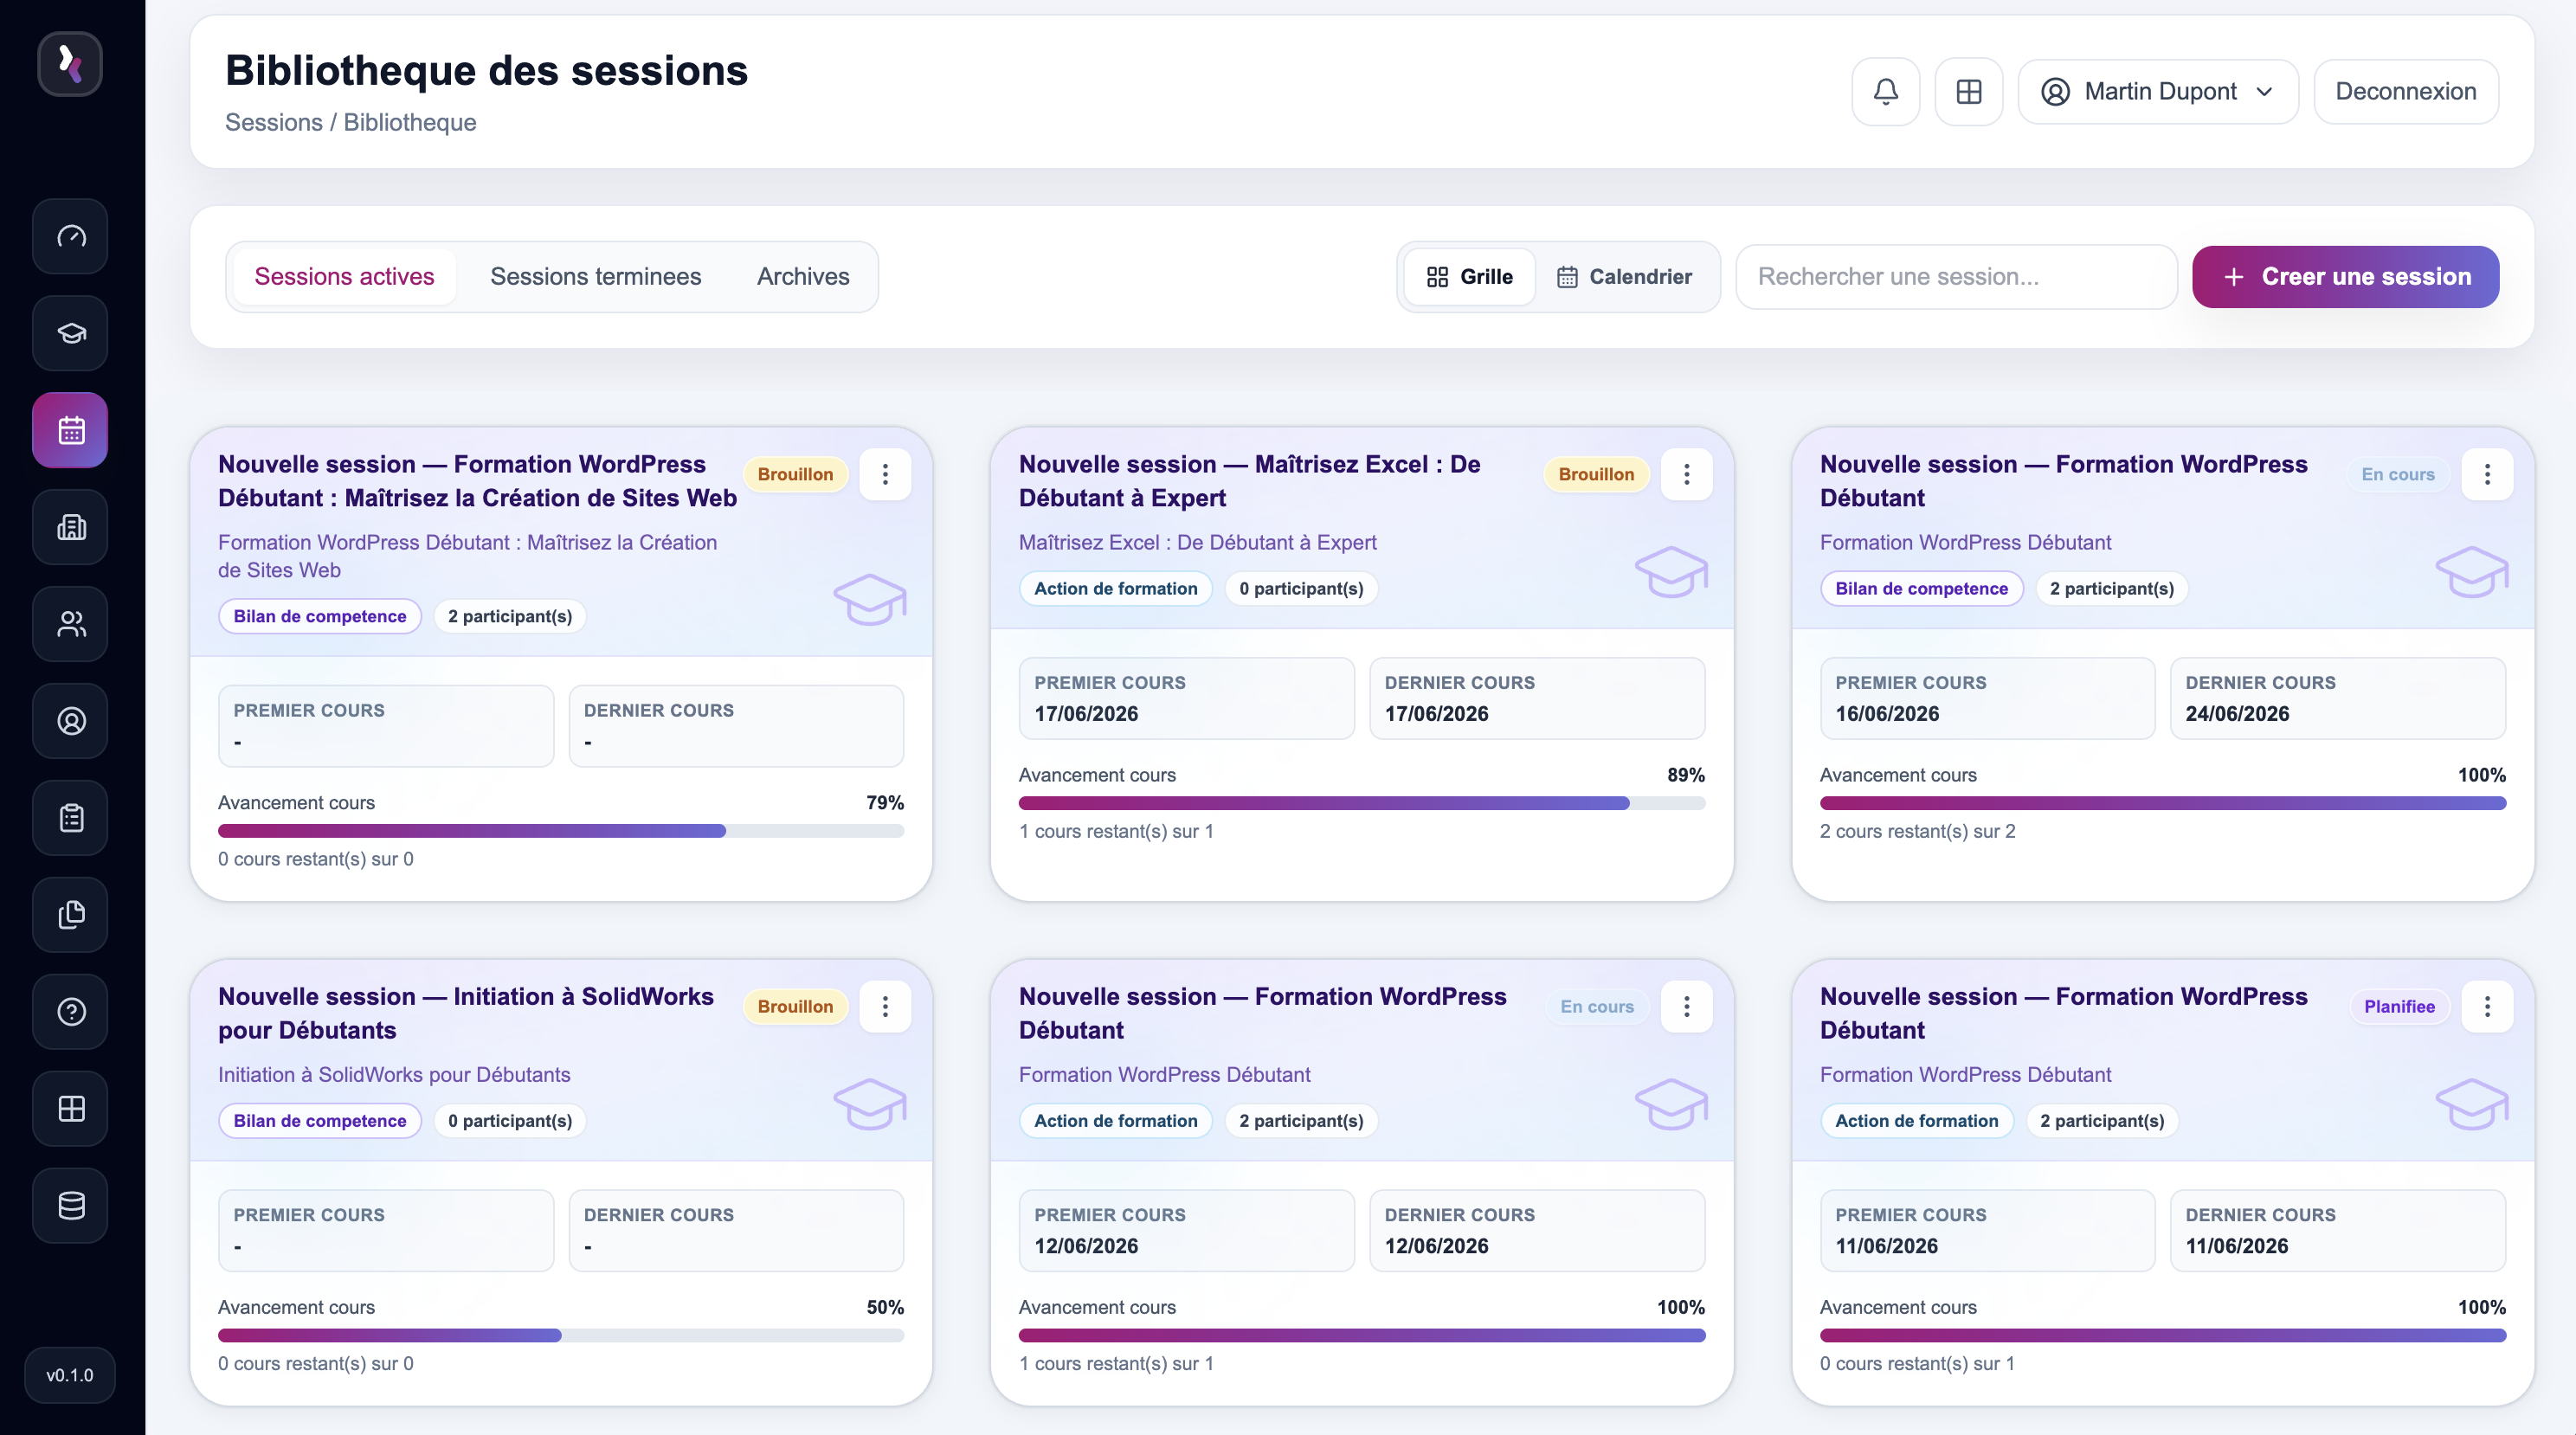Screen dimensions: 2576x1435
Task: Click the Rechercher une session search field
Action: point(1956,277)
